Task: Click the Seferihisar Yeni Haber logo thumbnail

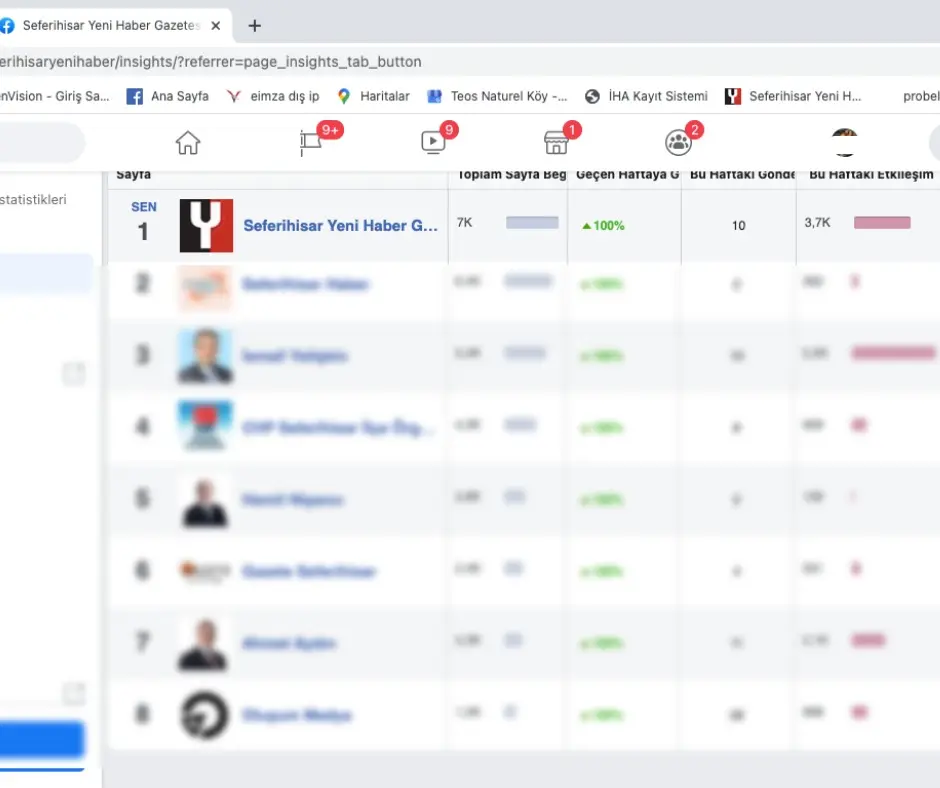Action: pyautogui.click(x=206, y=225)
